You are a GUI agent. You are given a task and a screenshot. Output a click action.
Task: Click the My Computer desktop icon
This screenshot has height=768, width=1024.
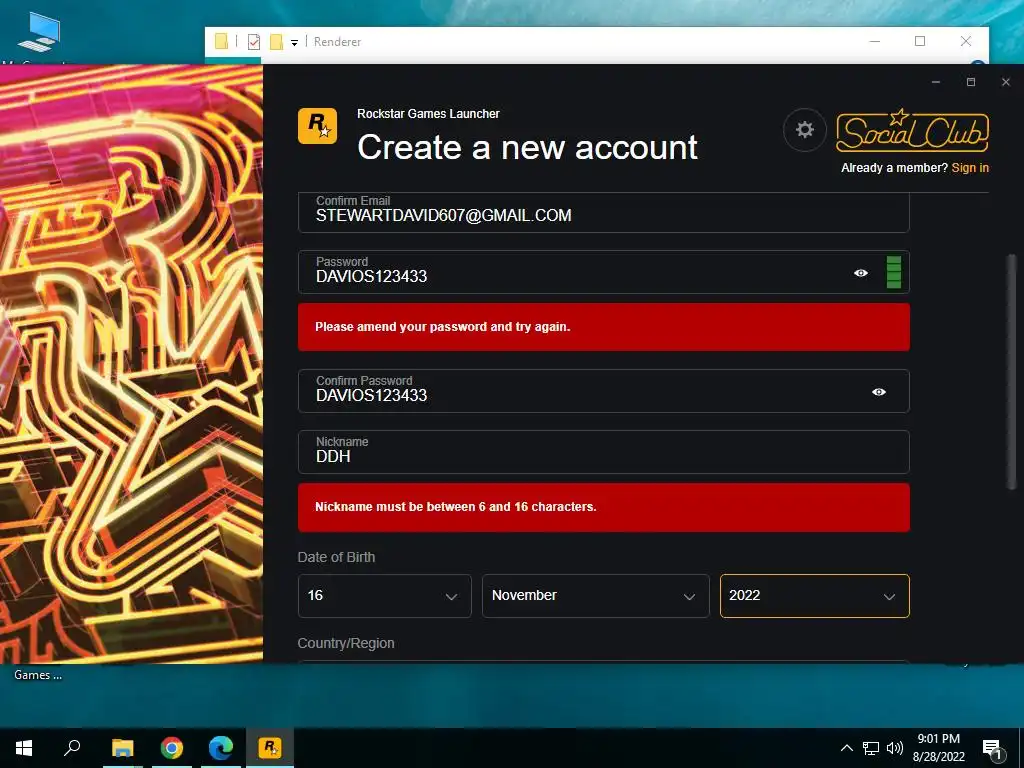coord(39,33)
